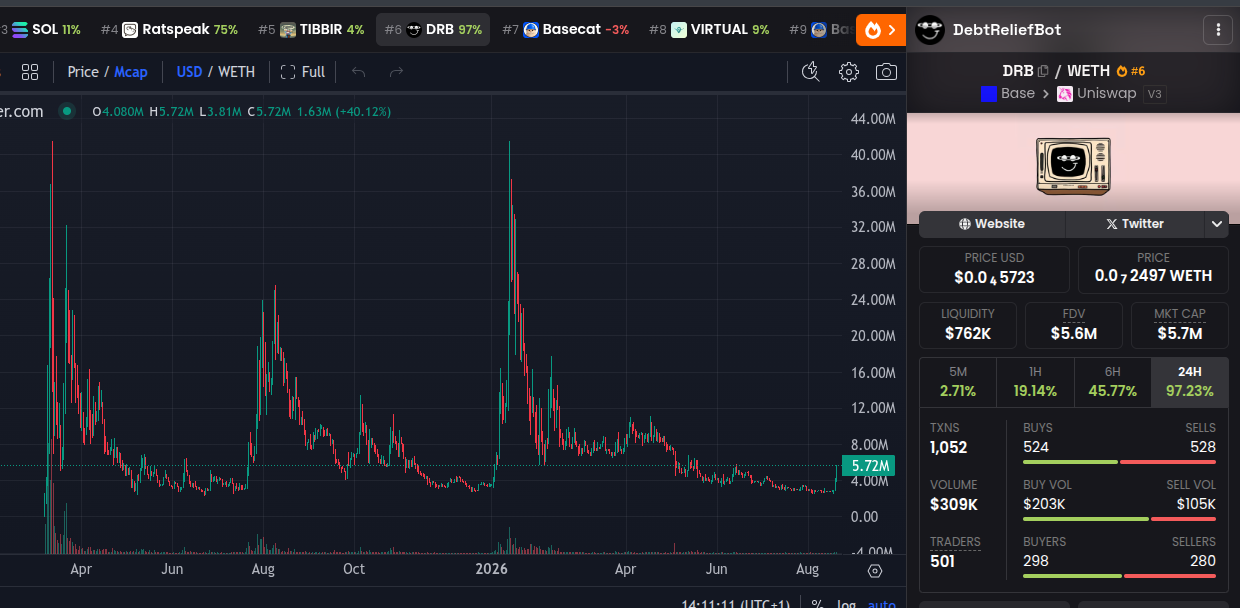Switch chart currency to USD
The image size is (1240, 608).
[189, 72]
